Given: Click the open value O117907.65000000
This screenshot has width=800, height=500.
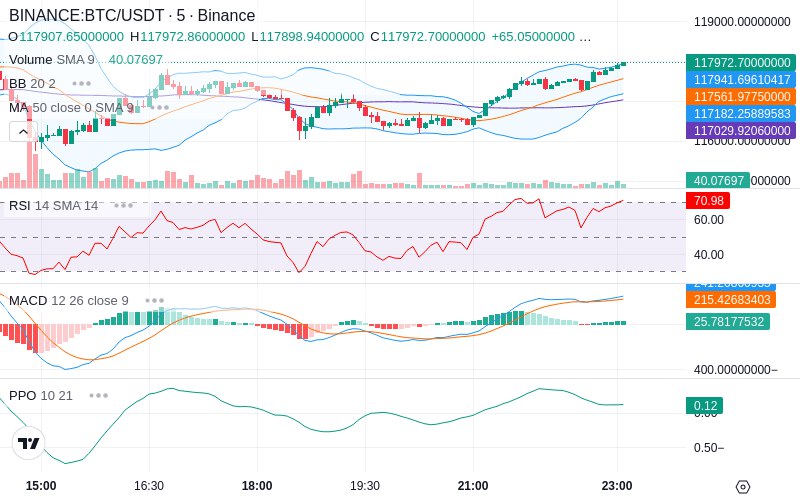Looking at the screenshot, I should [66, 37].
